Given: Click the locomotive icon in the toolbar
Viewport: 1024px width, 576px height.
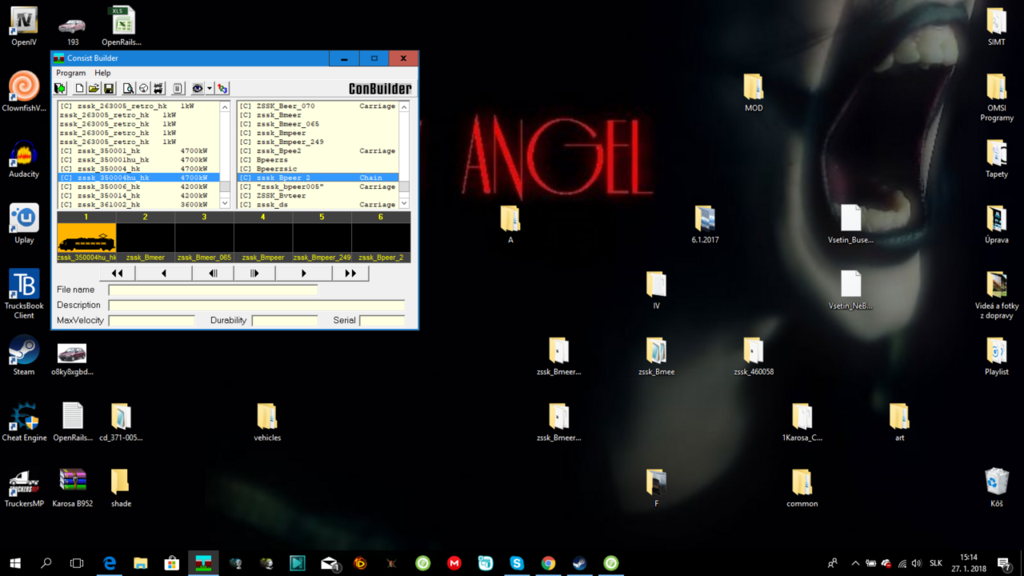Looking at the screenshot, I should pos(158,88).
